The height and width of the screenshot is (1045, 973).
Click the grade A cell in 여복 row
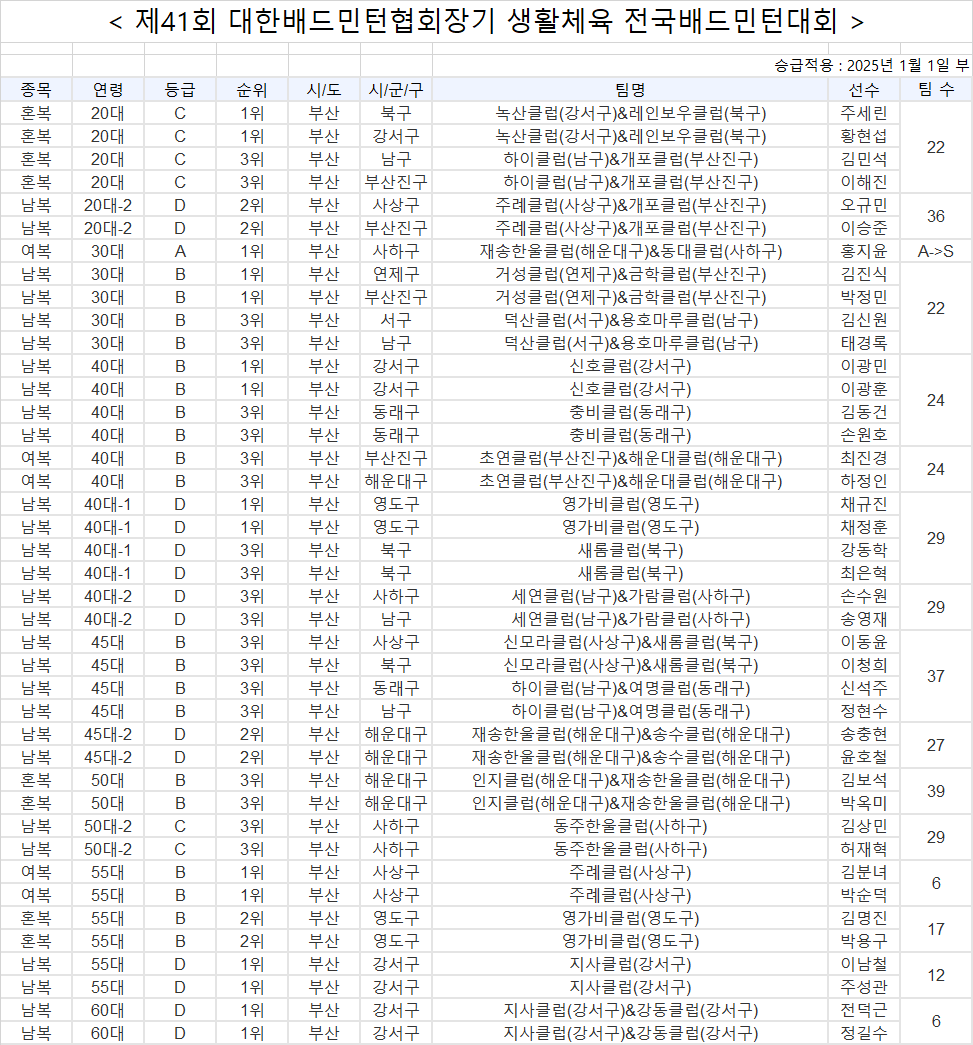point(180,251)
